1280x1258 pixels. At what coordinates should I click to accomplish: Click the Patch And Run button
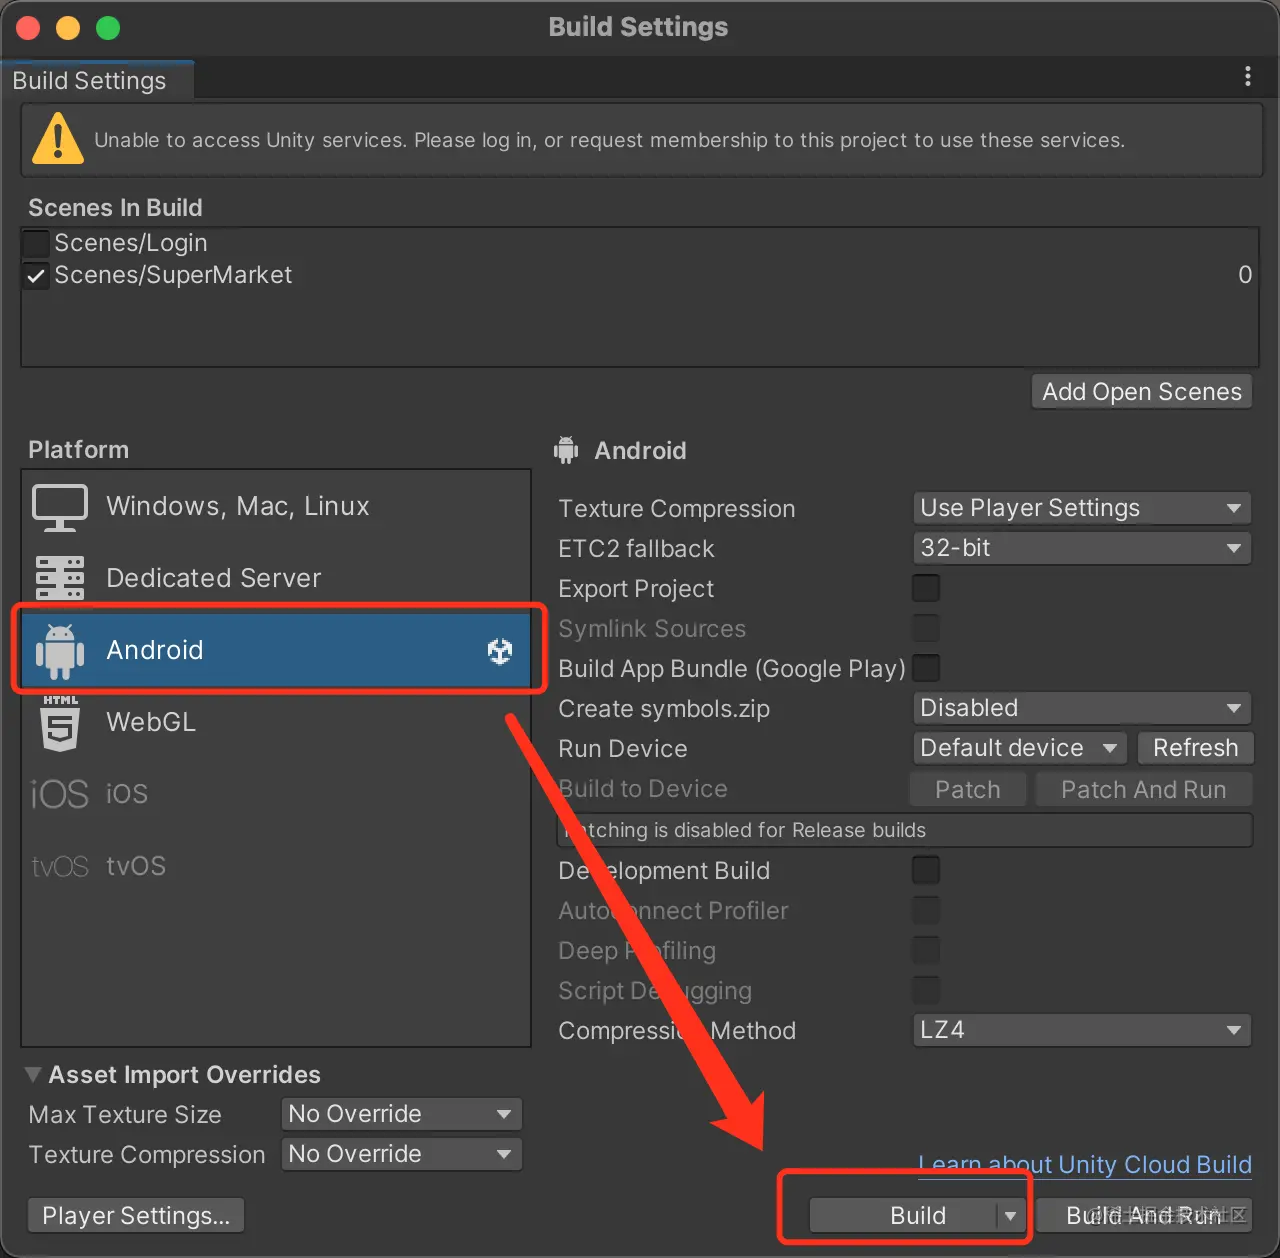[1143, 790]
